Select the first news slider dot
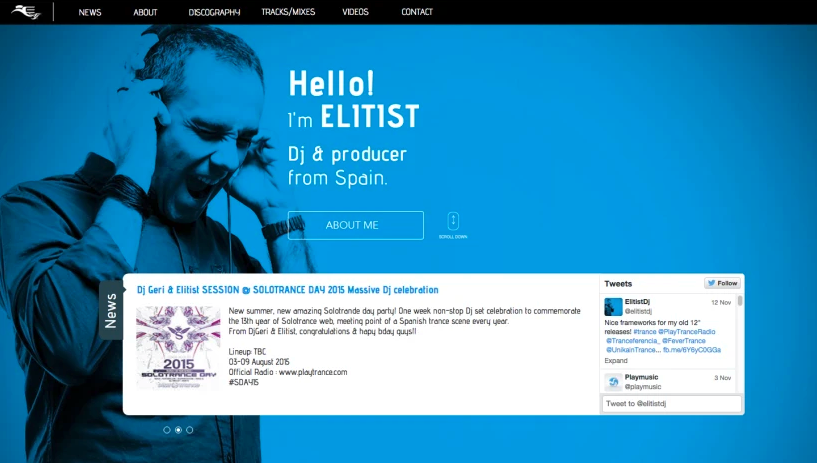Screen dimensions: 817x463 [x=167, y=430]
